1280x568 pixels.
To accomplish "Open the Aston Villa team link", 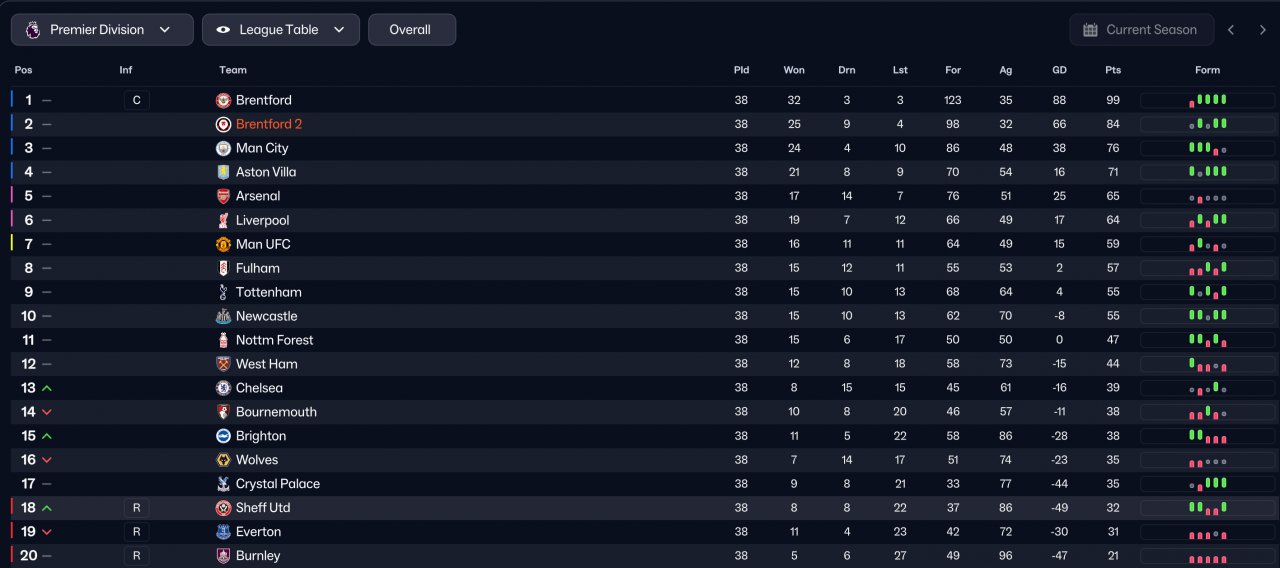I will click(x=266, y=172).
